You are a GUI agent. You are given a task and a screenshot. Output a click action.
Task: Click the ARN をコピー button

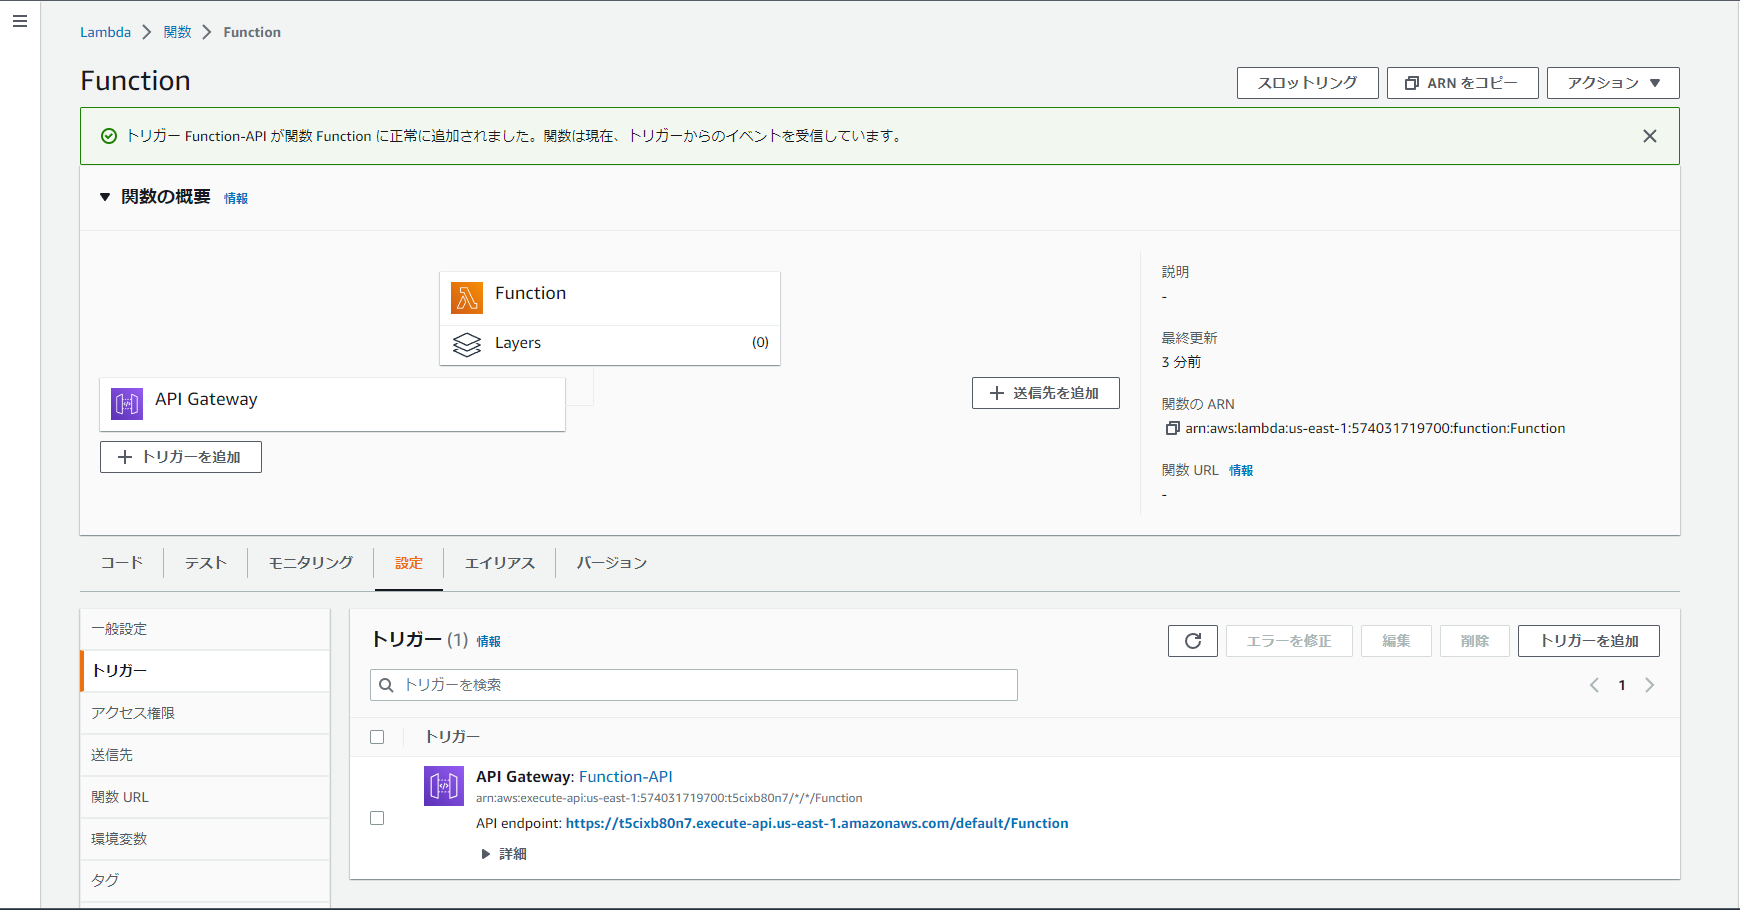(x=1463, y=82)
